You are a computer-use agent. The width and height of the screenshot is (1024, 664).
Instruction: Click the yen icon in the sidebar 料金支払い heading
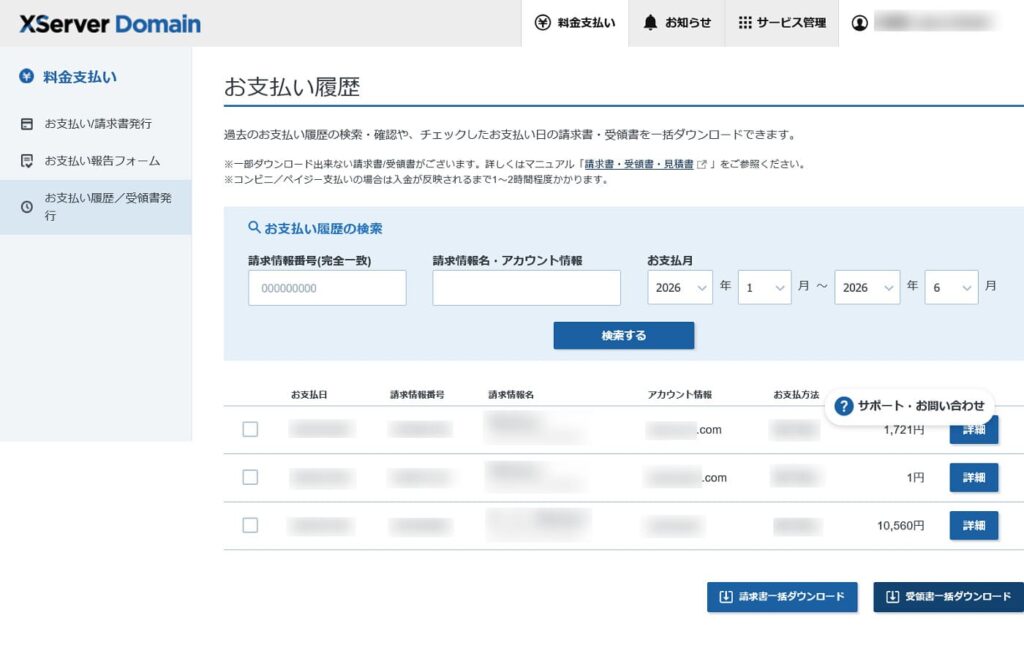coord(26,76)
